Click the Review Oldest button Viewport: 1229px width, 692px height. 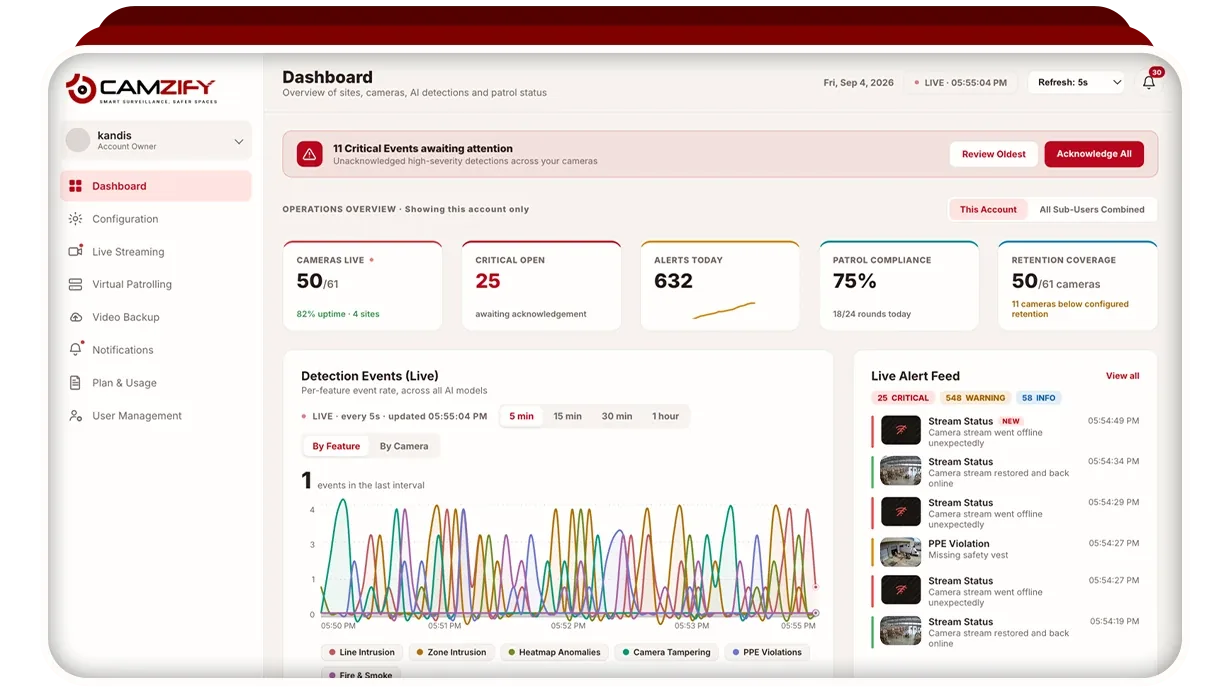[994, 154]
